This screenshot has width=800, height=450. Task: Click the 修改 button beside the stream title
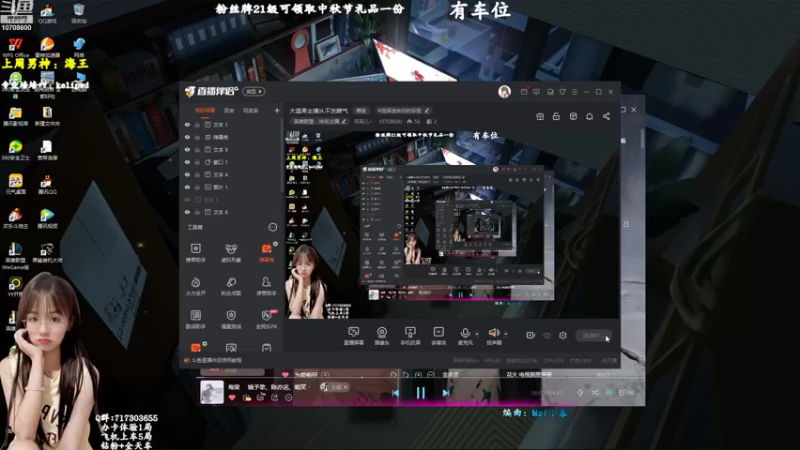pos(361,111)
